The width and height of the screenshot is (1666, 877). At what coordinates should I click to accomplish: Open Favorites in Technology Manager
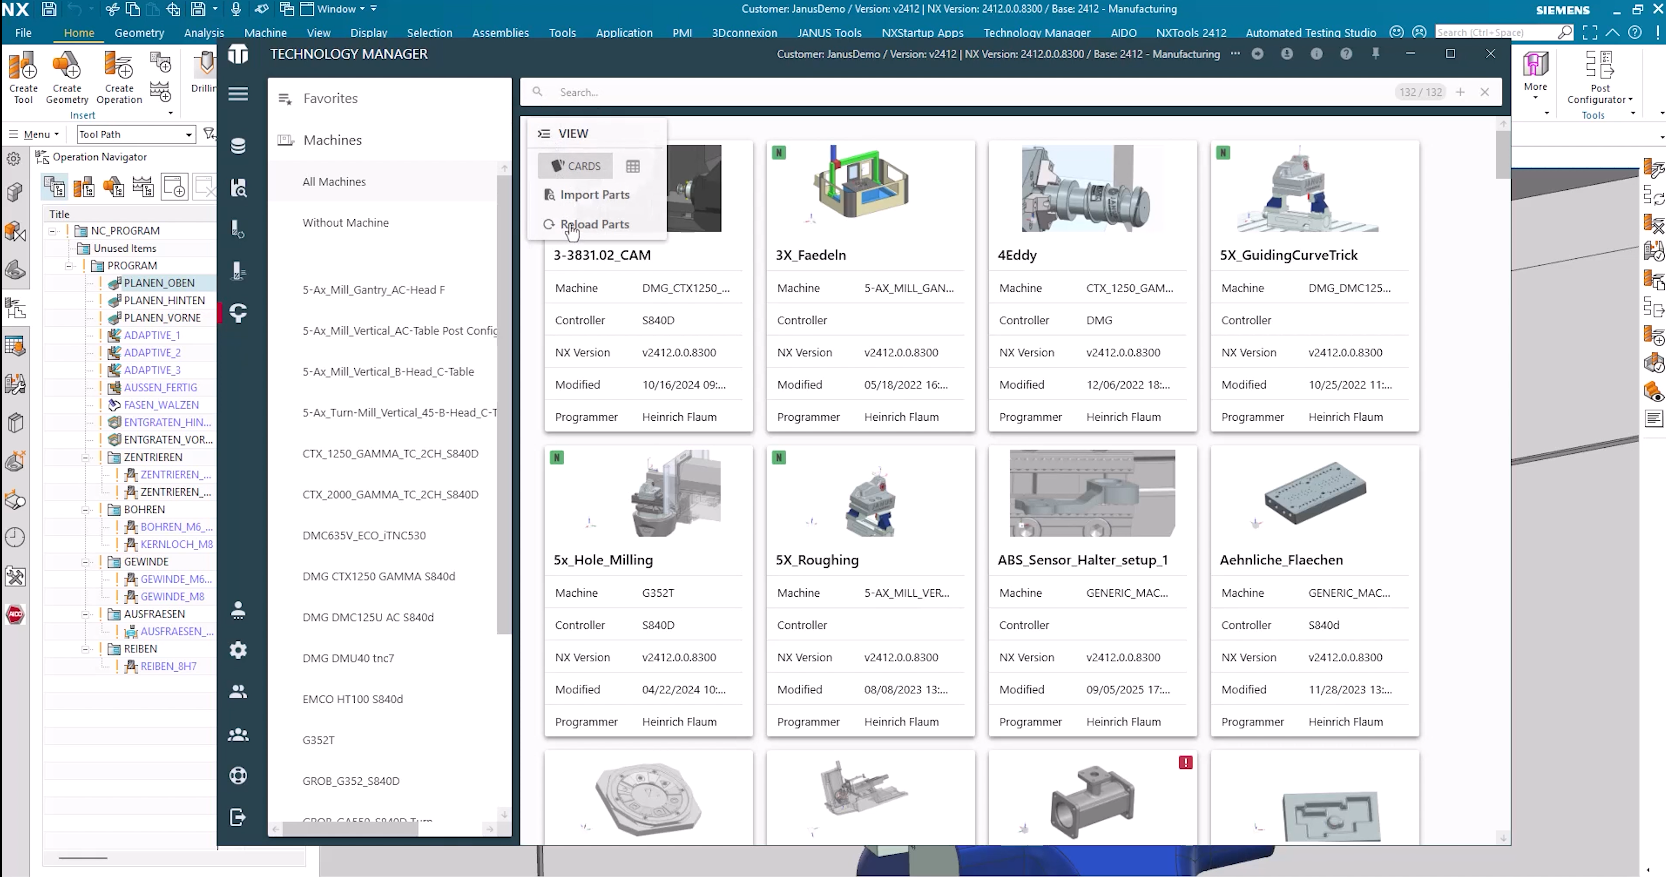(330, 99)
